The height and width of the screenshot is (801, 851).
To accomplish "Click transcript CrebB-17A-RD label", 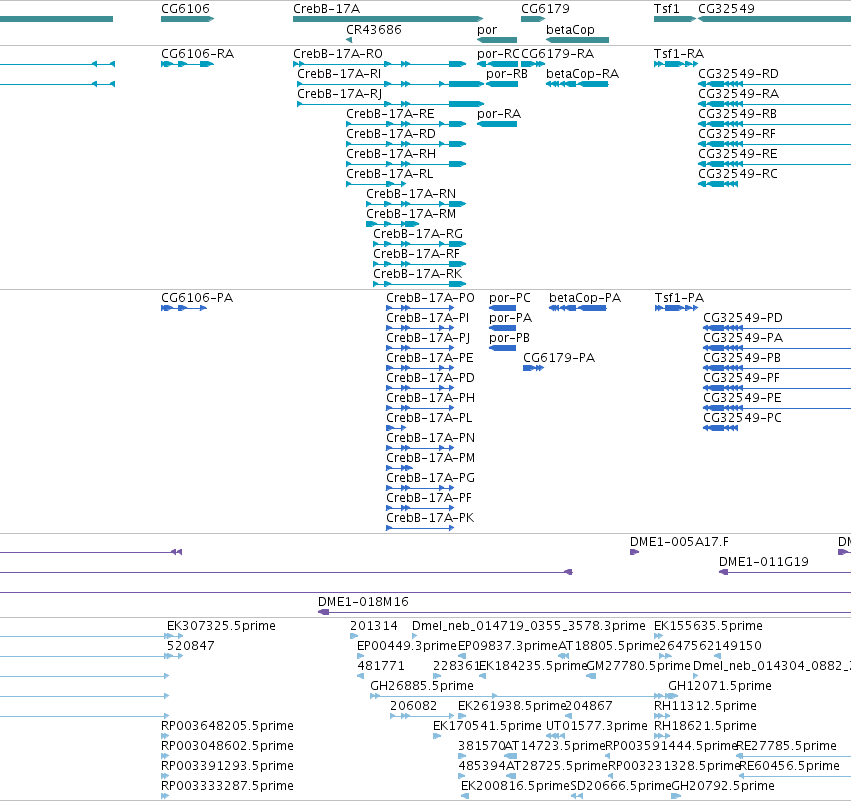I will (391, 134).
